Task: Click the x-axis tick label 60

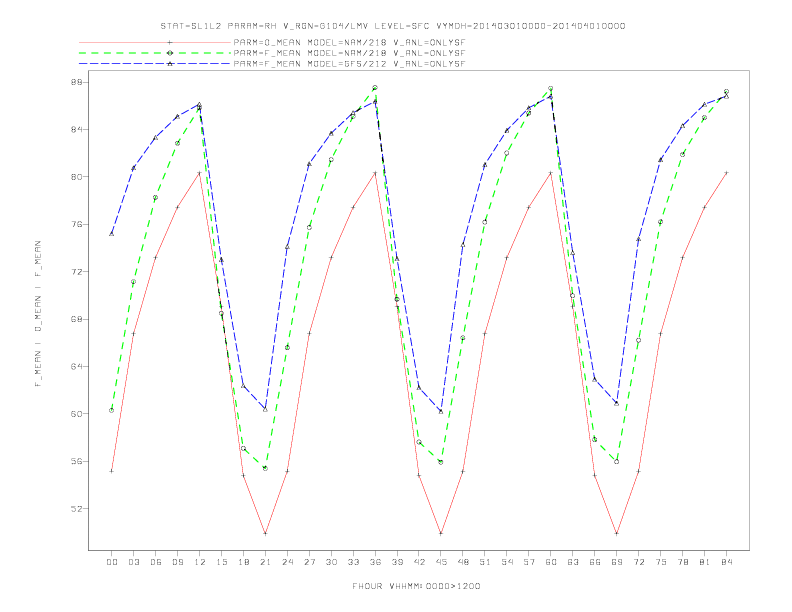Action: [551, 562]
